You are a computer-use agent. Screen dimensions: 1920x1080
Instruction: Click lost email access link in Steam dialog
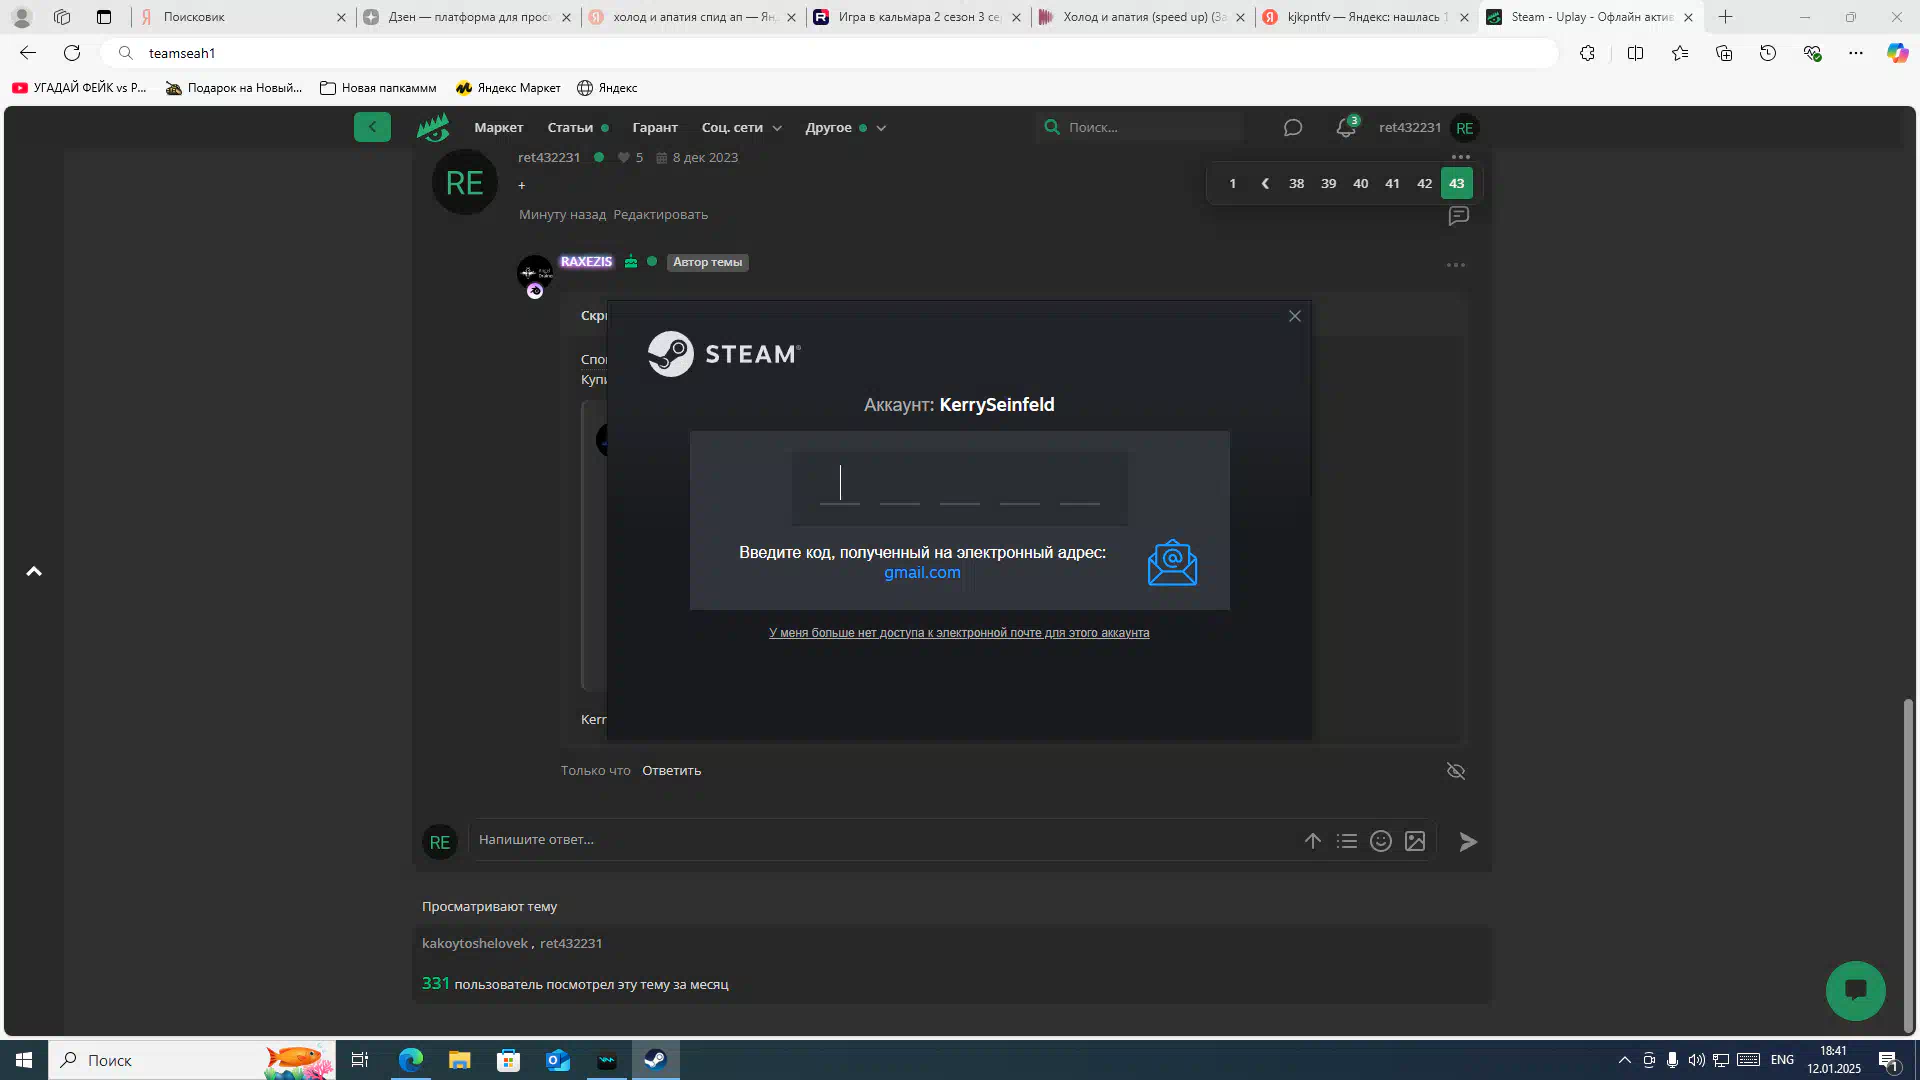coord(959,633)
